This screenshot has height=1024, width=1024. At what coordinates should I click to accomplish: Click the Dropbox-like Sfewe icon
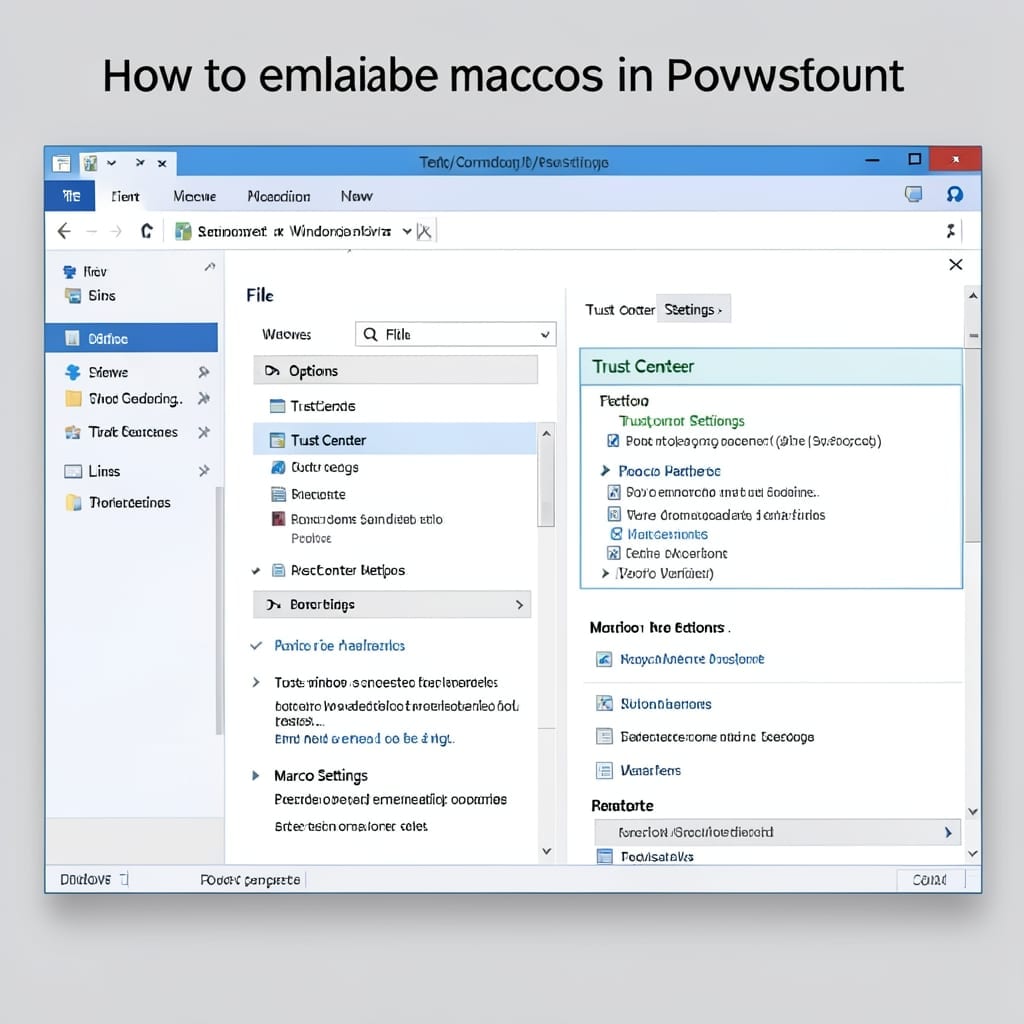point(72,372)
